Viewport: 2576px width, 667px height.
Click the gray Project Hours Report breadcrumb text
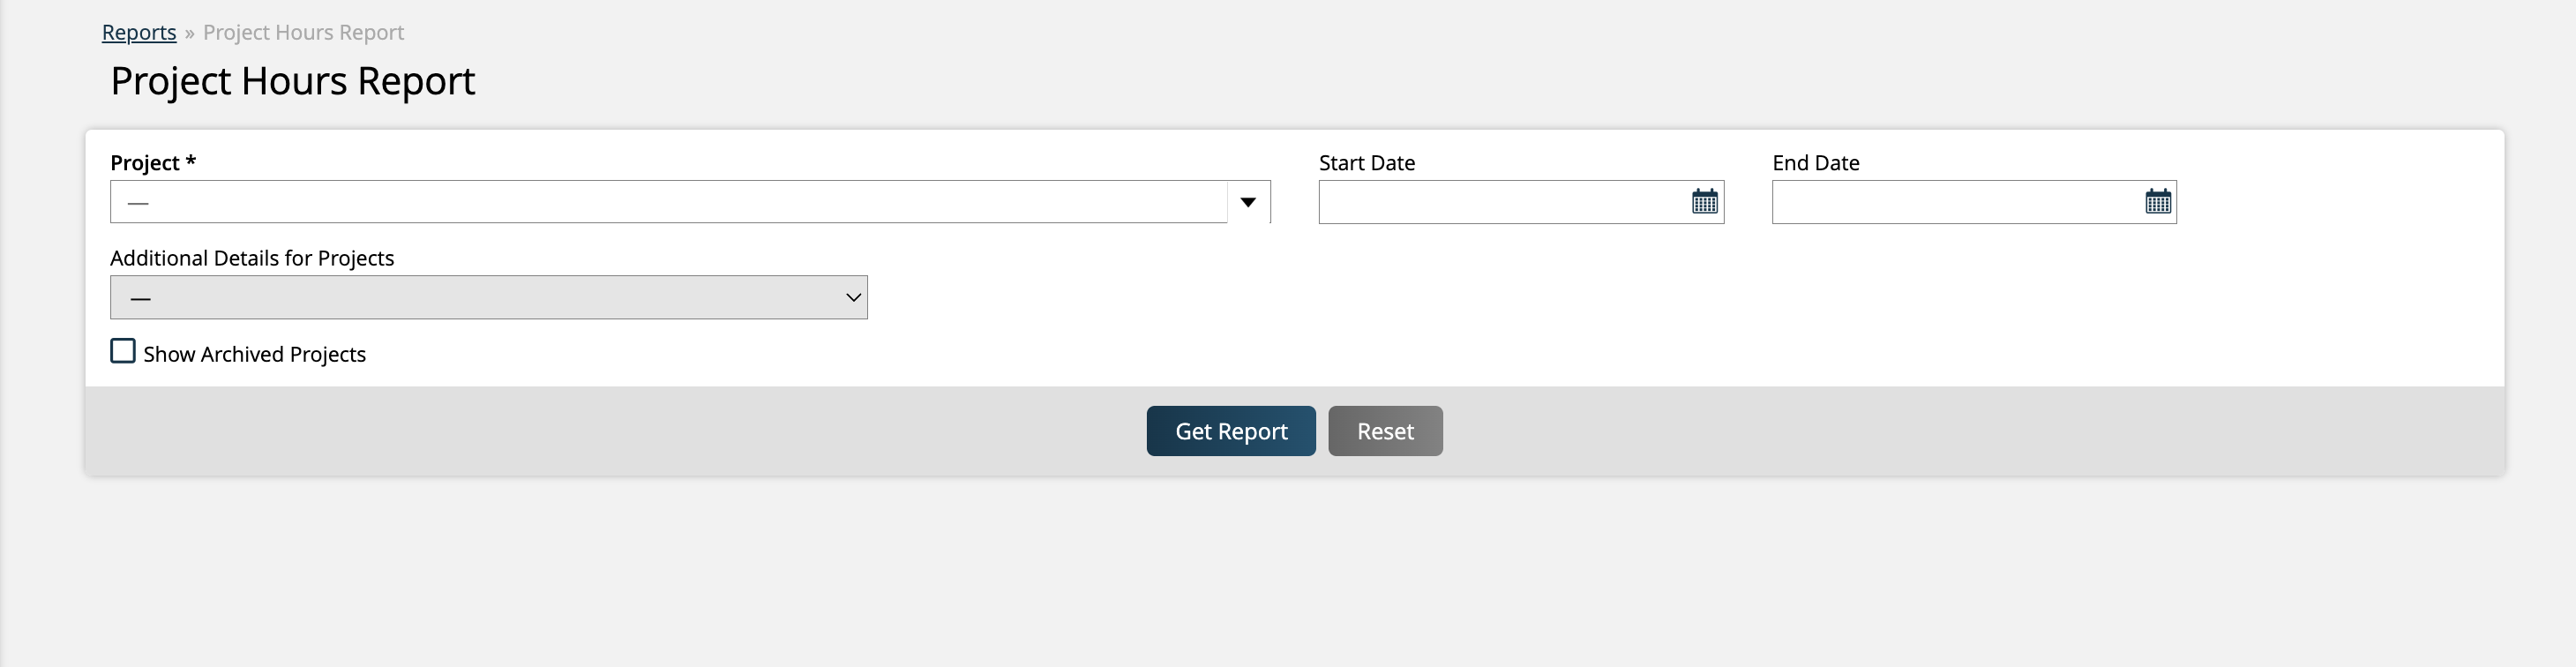[303, 33]
